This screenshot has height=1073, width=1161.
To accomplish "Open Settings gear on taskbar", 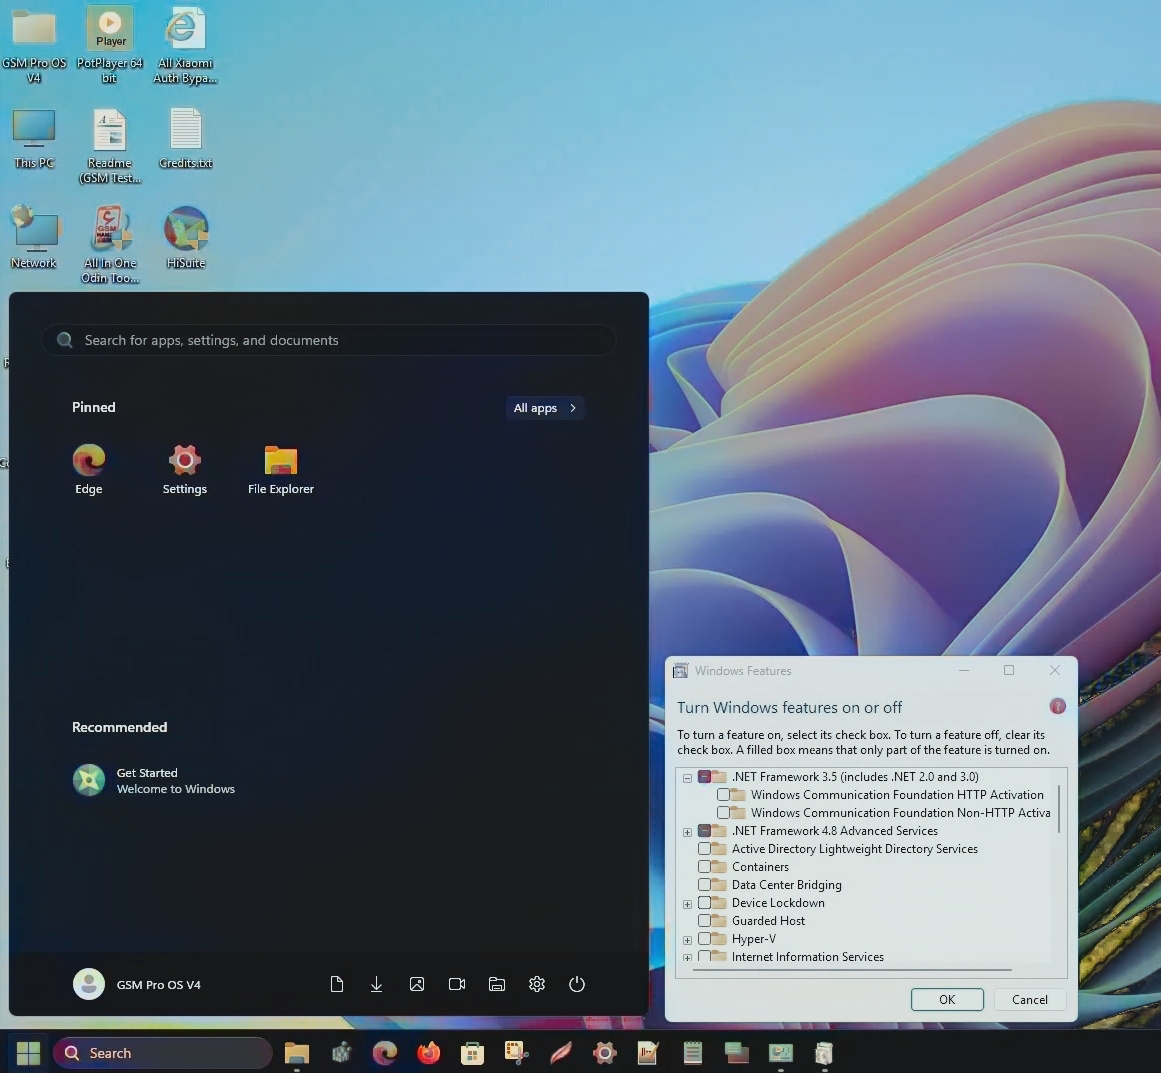I will (x=604, y=1052).
